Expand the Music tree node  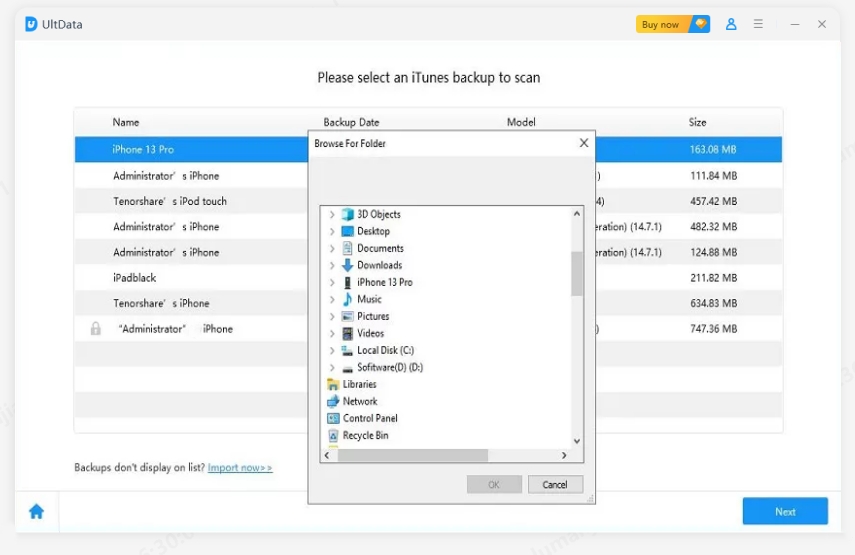click(332, 299)
